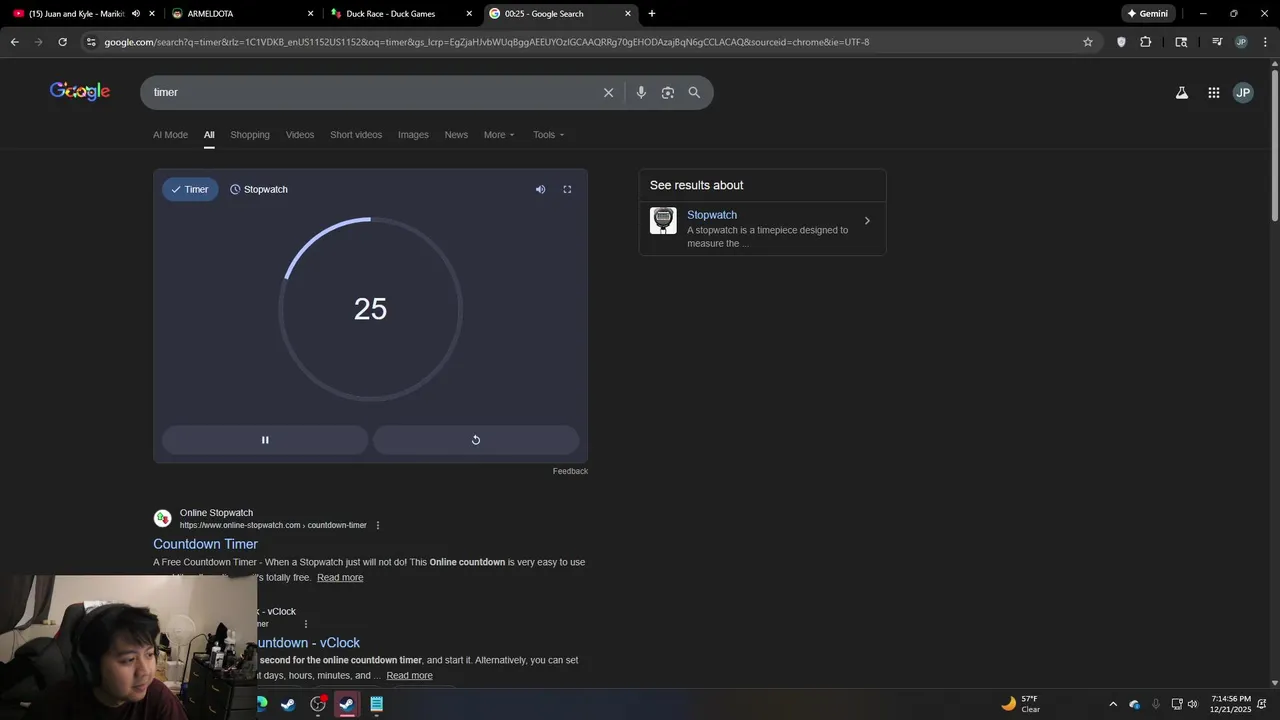Switch to the Duck Race browser tab
The height and width of the screenshot is (720, 1280).
[400, 14]
